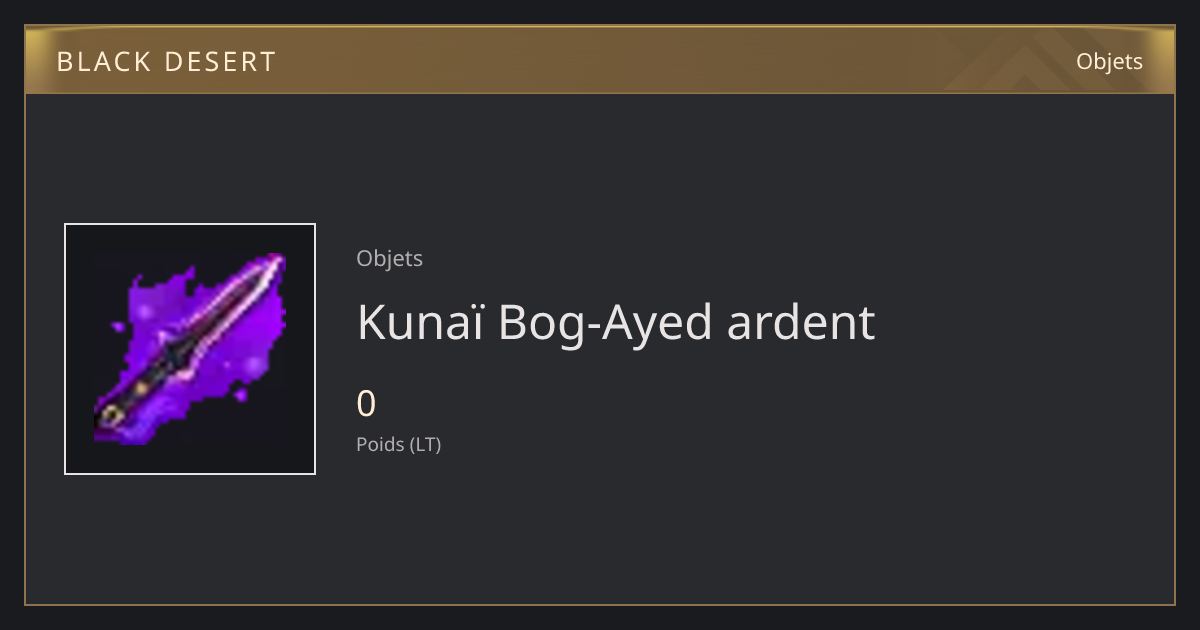This screenshot has height=630, width=1200.
Task: Select the Objets category label above the title
Action: (390, 258)
